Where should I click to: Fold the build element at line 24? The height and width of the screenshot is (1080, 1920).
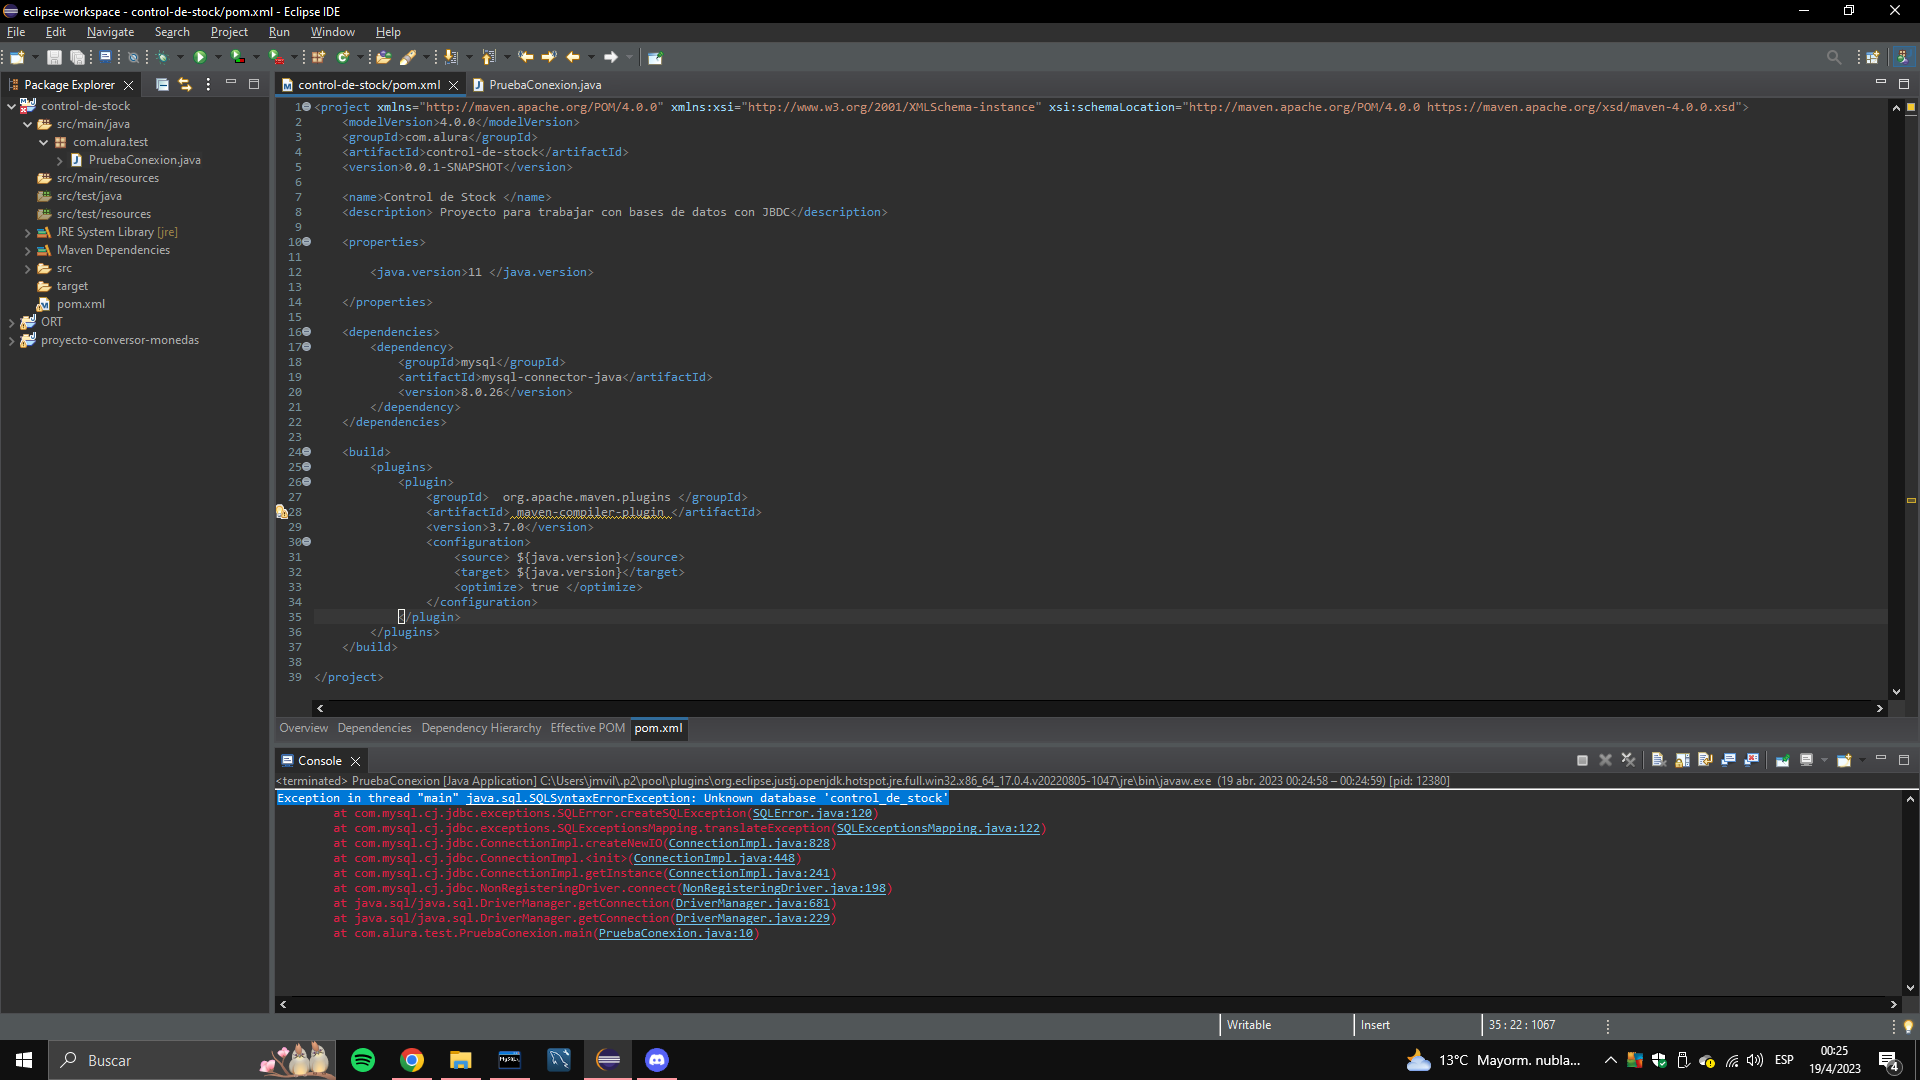[307, 452]
